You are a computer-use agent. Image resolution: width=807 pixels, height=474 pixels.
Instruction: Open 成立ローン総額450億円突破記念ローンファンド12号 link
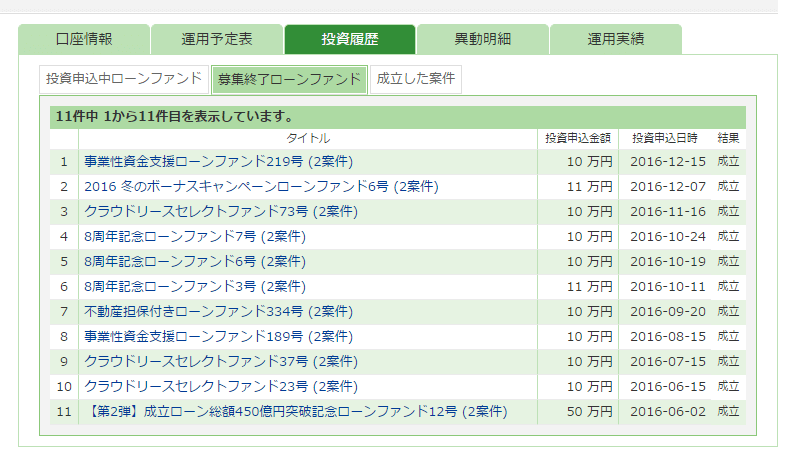point(295,412)
